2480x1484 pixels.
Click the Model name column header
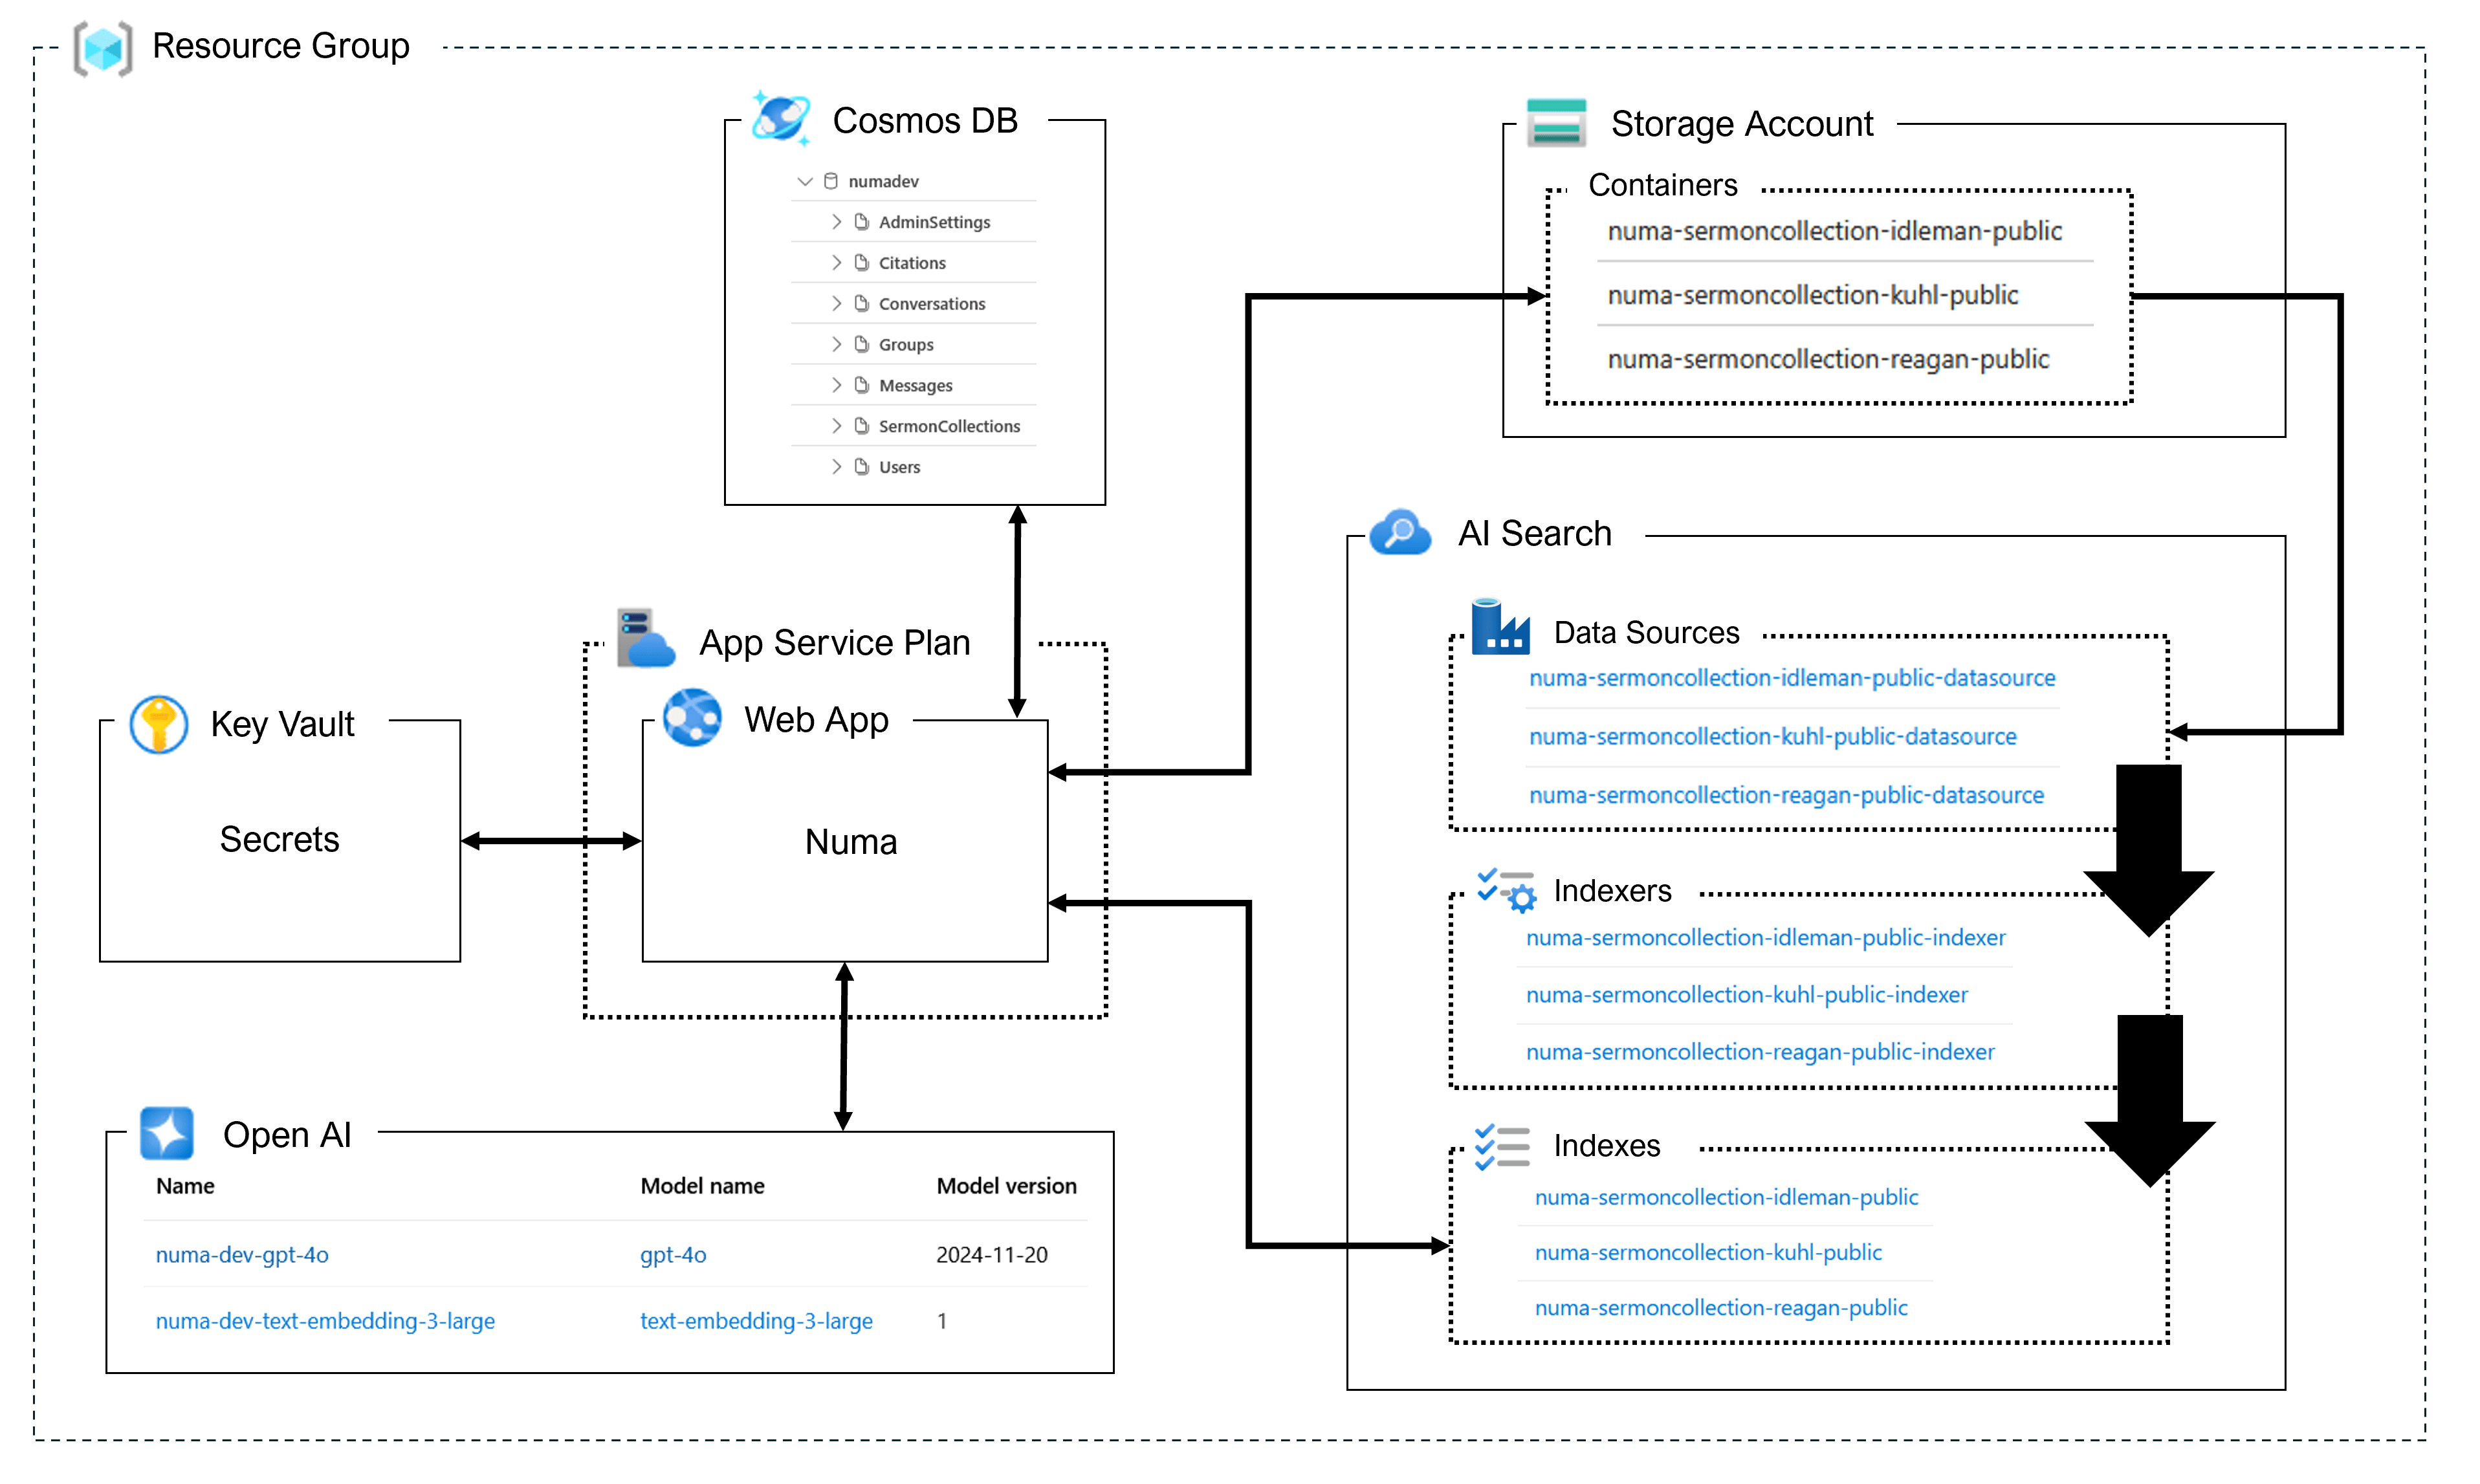702,1186
